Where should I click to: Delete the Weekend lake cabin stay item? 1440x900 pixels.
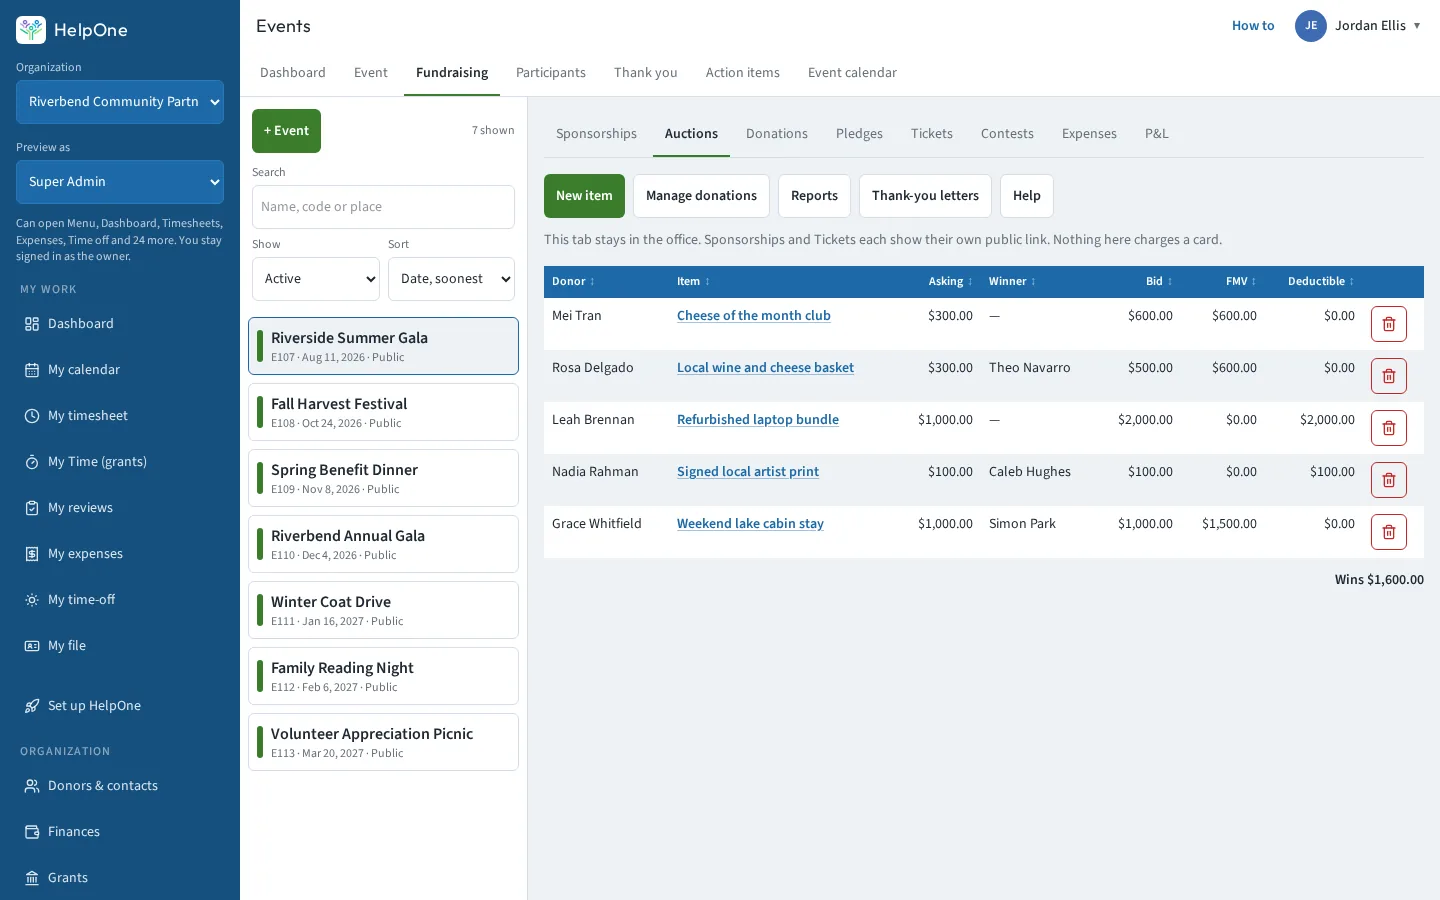(1389, 532)
